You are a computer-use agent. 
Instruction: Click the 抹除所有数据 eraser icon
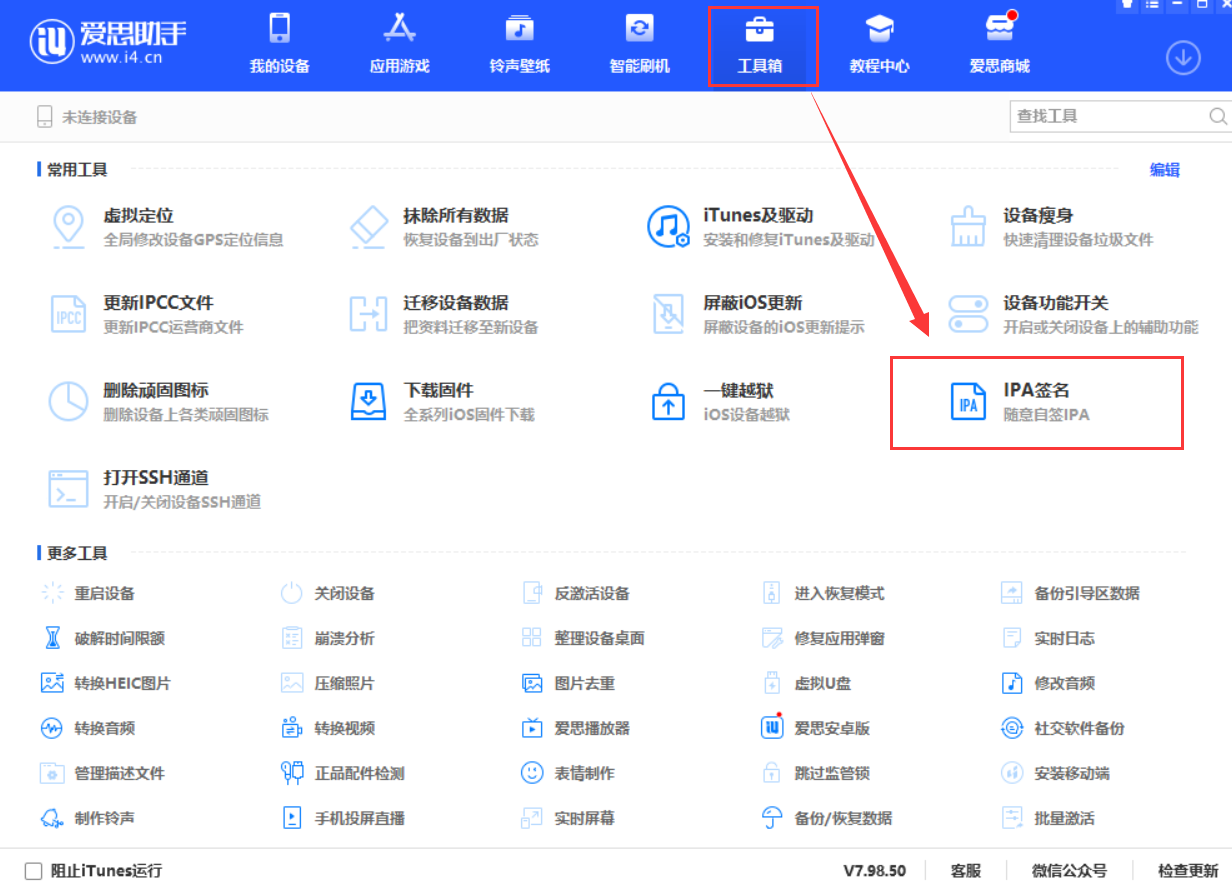[x=368, y=227]
